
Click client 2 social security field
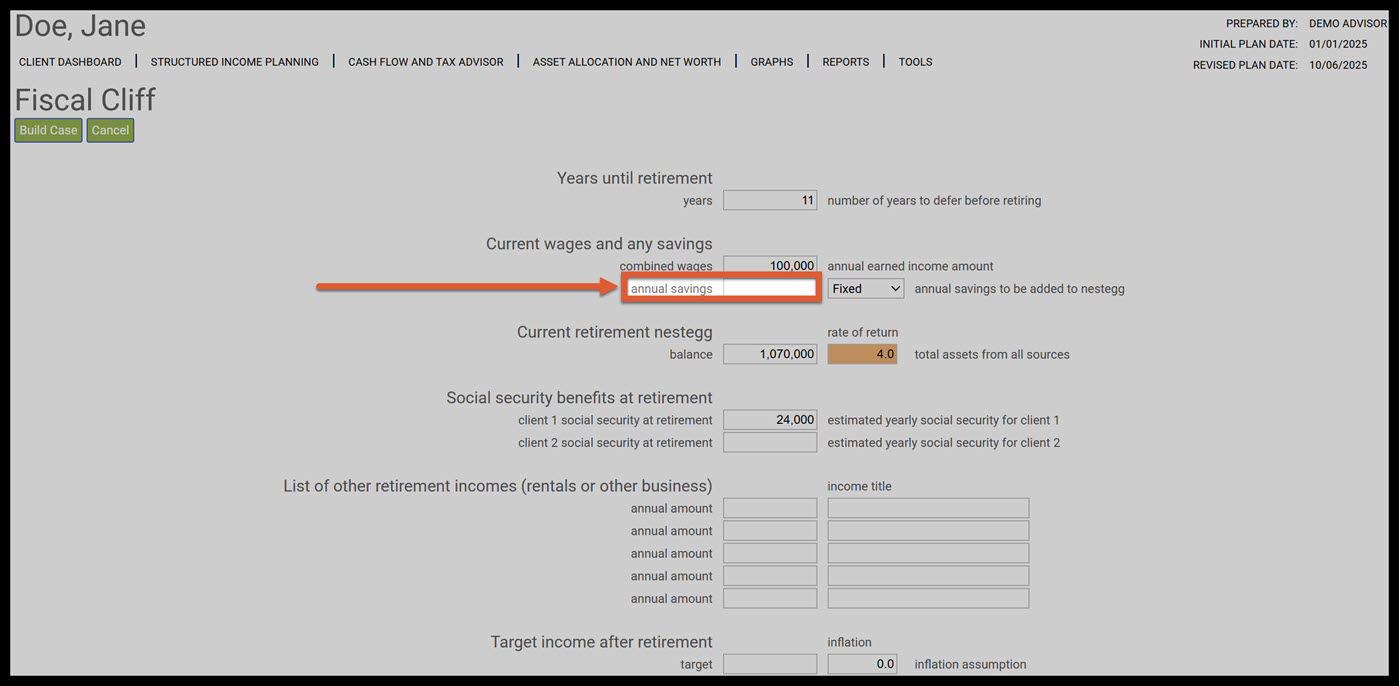coord(770,442)
